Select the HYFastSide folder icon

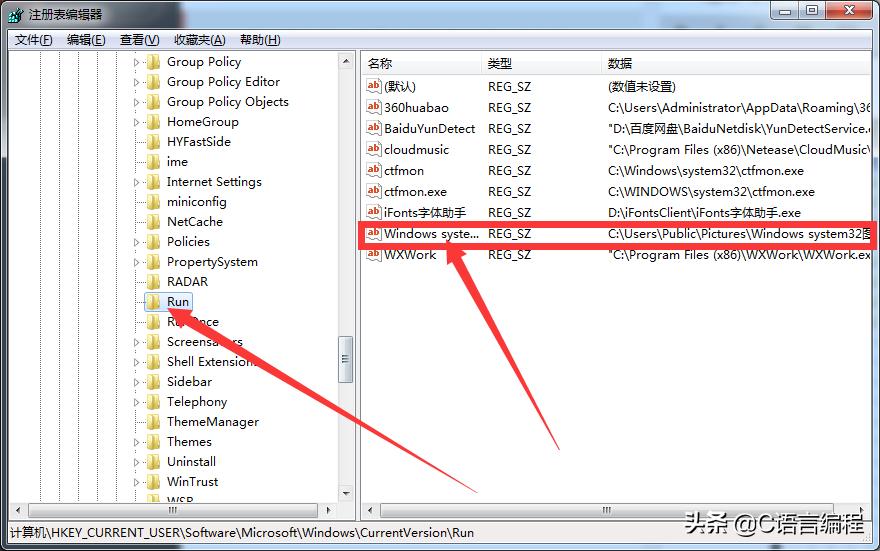[x=153, y=142]
